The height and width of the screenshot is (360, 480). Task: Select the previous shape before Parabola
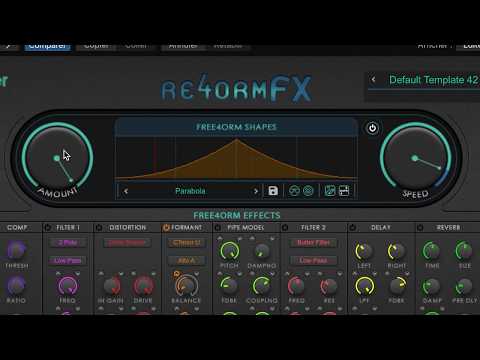point(126,191)
